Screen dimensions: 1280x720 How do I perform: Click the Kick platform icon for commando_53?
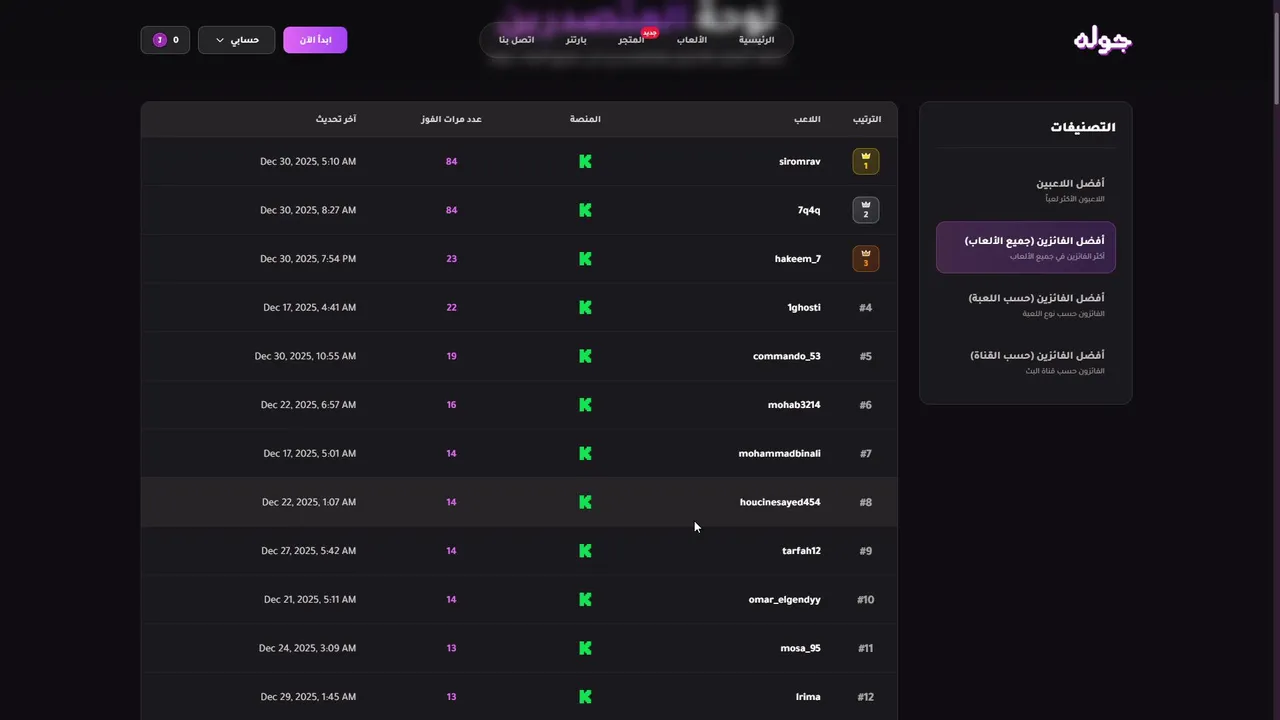[x=585, y=356]
